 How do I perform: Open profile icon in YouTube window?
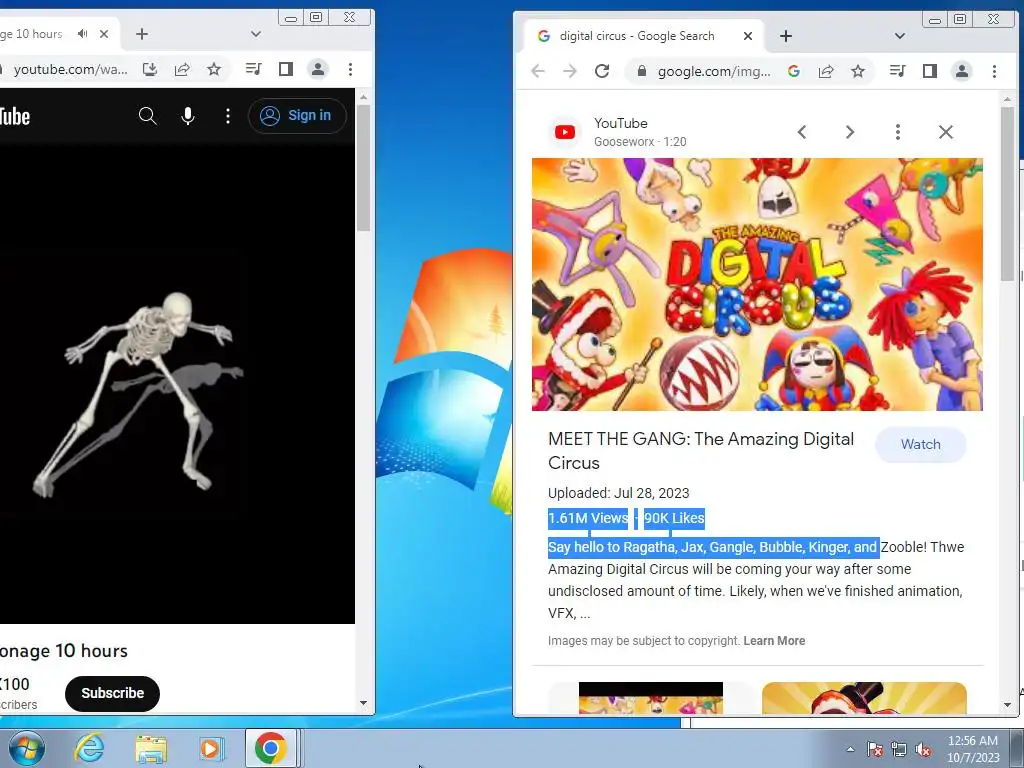click(318, 69)
